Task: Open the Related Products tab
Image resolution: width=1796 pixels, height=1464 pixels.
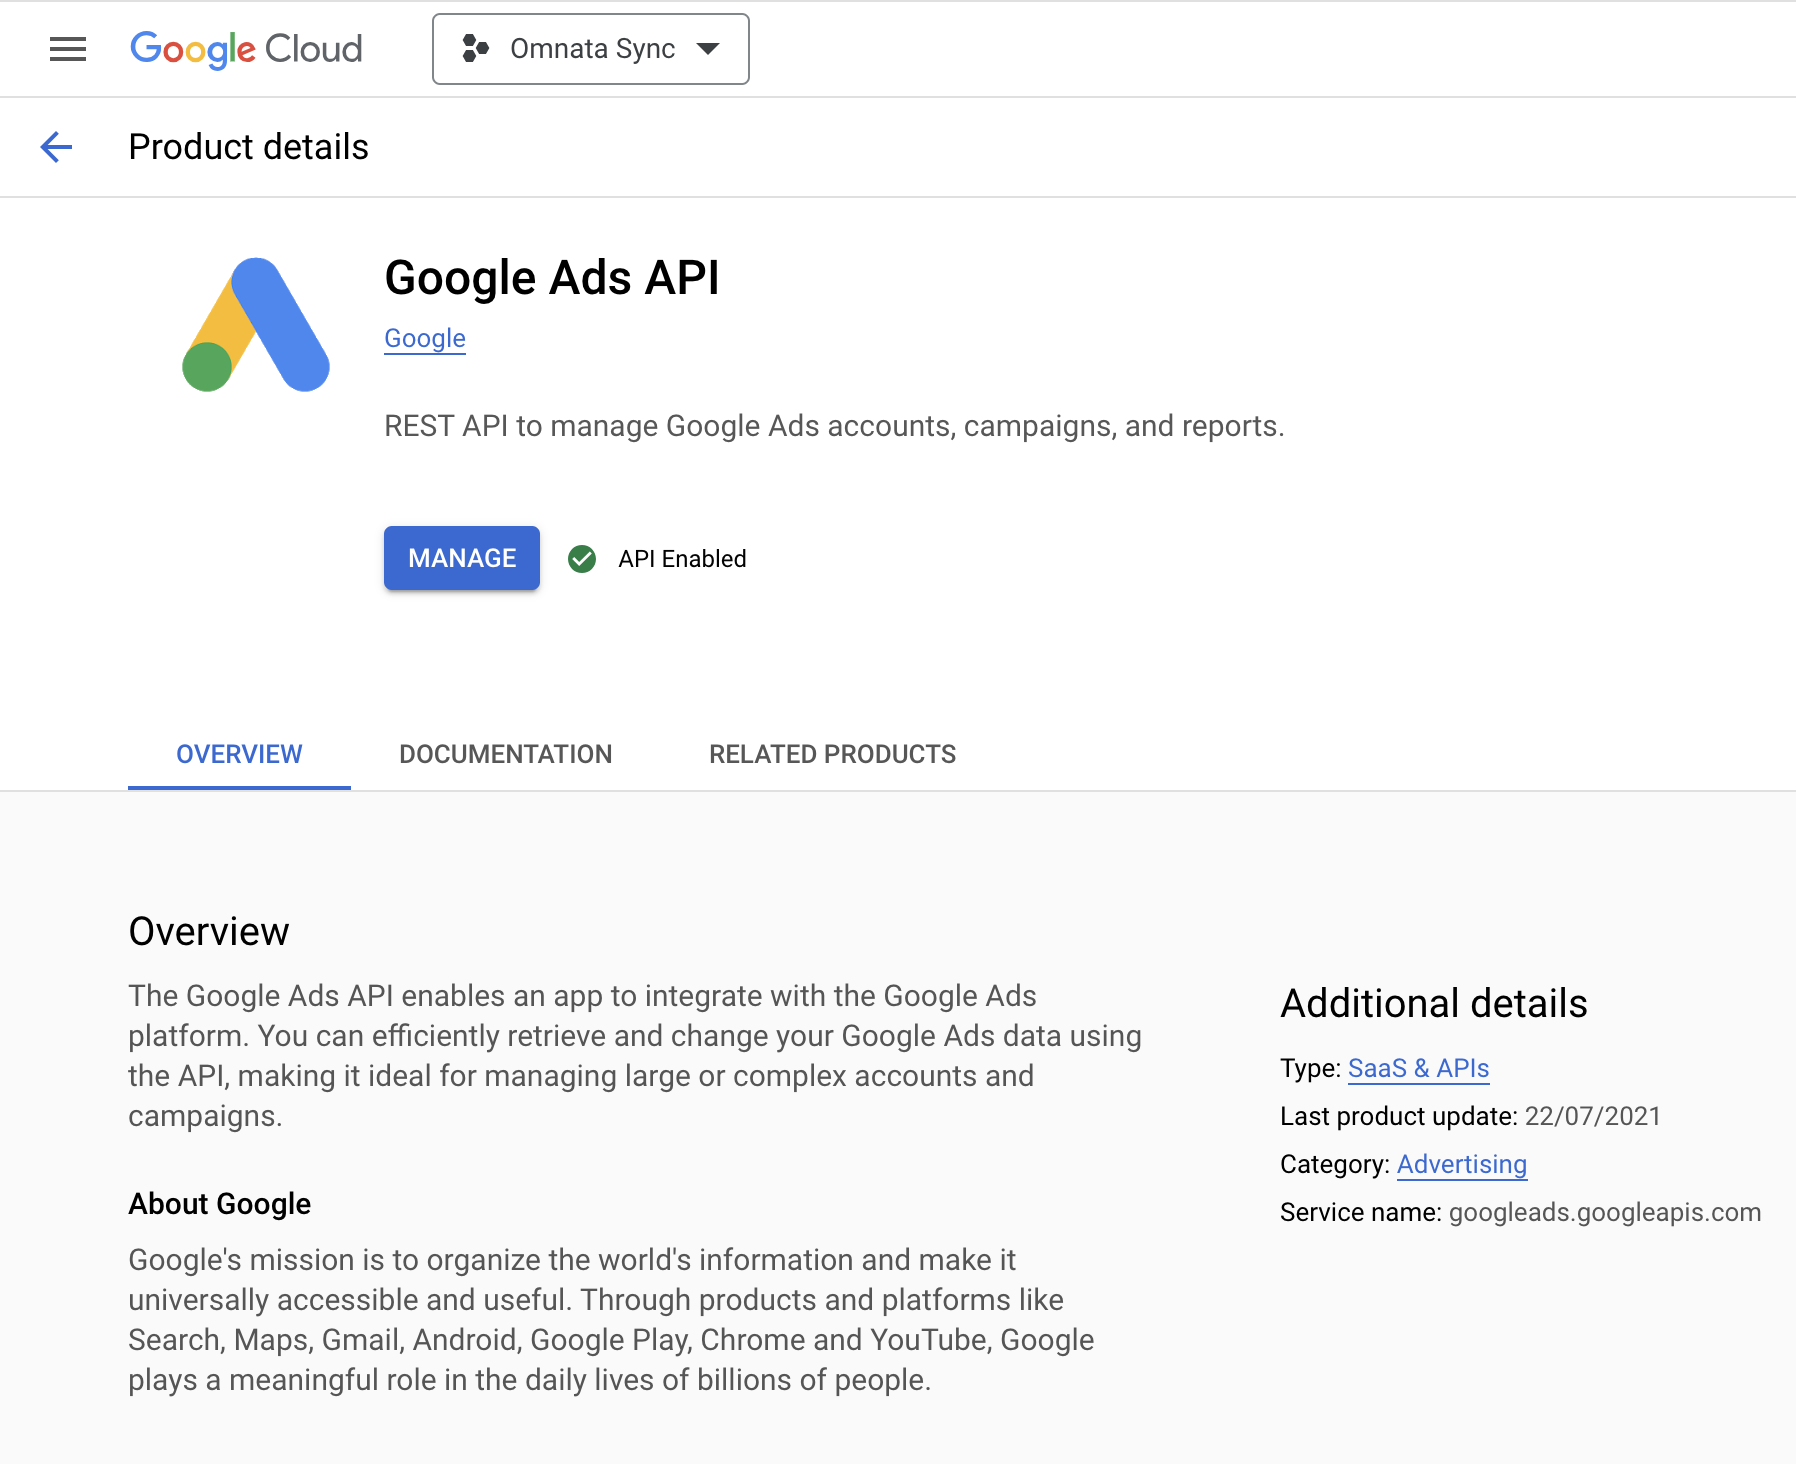Action: coord(832,754)
